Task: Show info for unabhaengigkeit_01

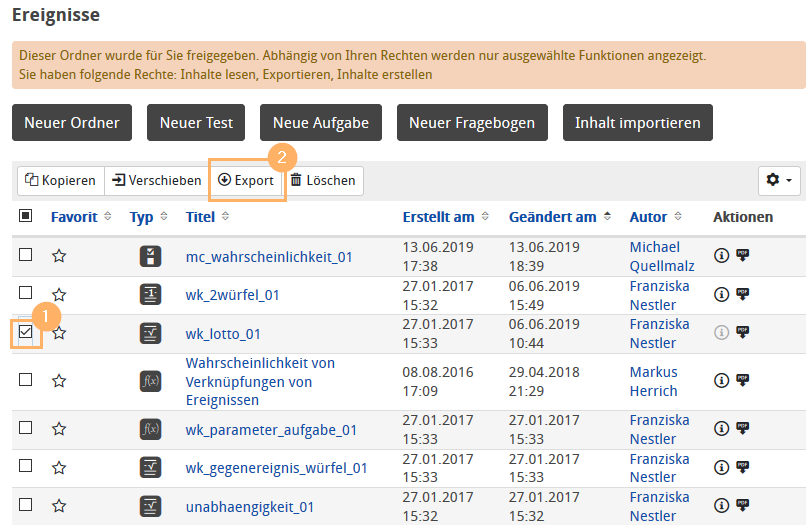Action: tap(721, 506)
